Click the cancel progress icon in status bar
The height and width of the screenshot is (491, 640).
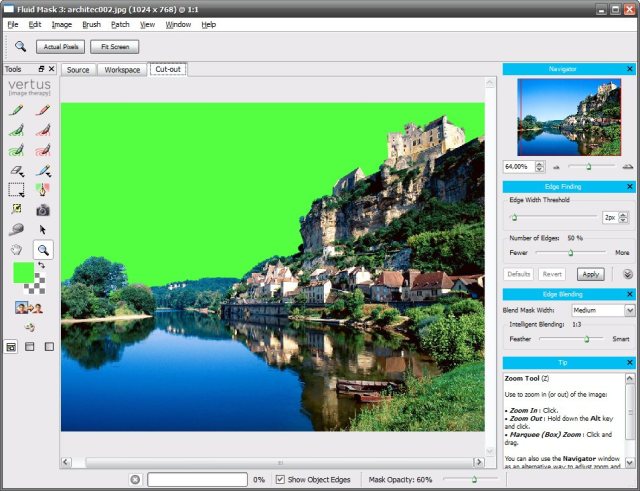point(135,480)
